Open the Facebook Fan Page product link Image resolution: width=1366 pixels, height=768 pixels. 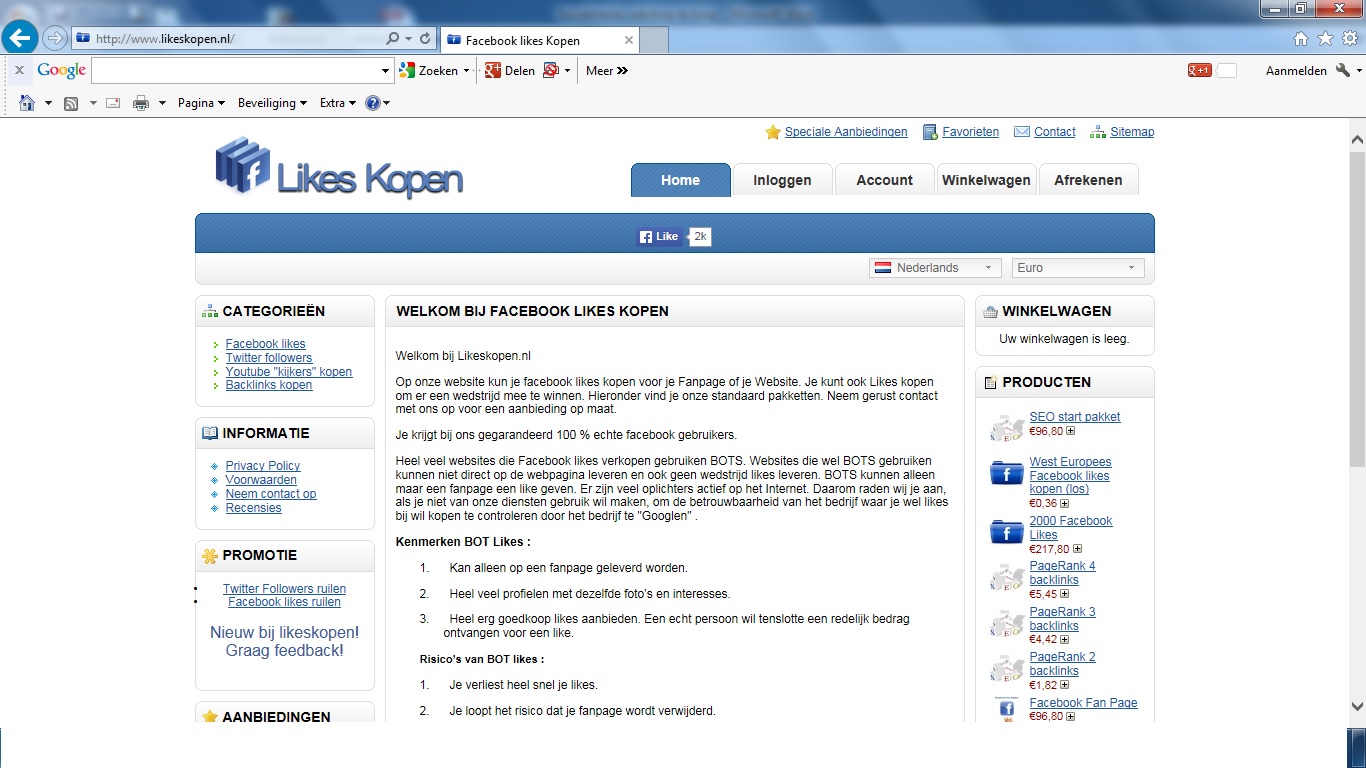1083,703
